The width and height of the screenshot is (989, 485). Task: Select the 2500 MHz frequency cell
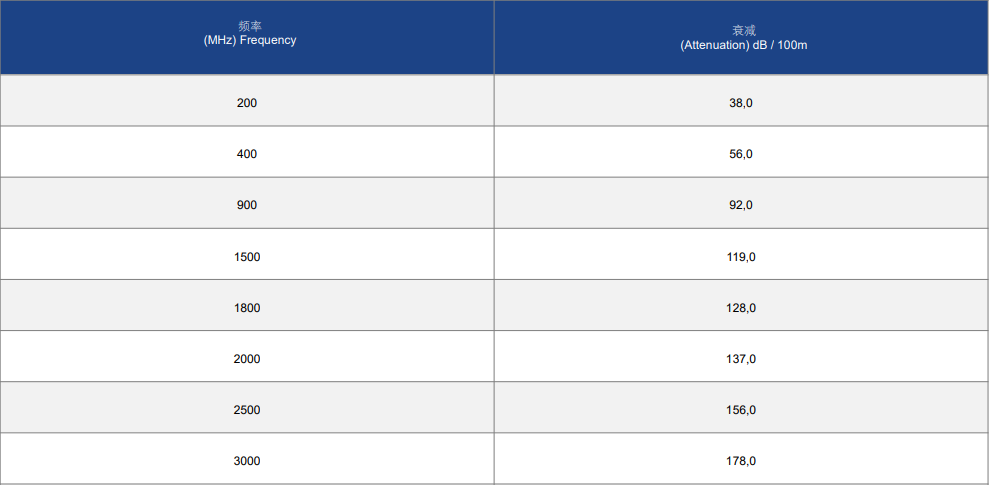pyautogui.click(x=247, y=407)
